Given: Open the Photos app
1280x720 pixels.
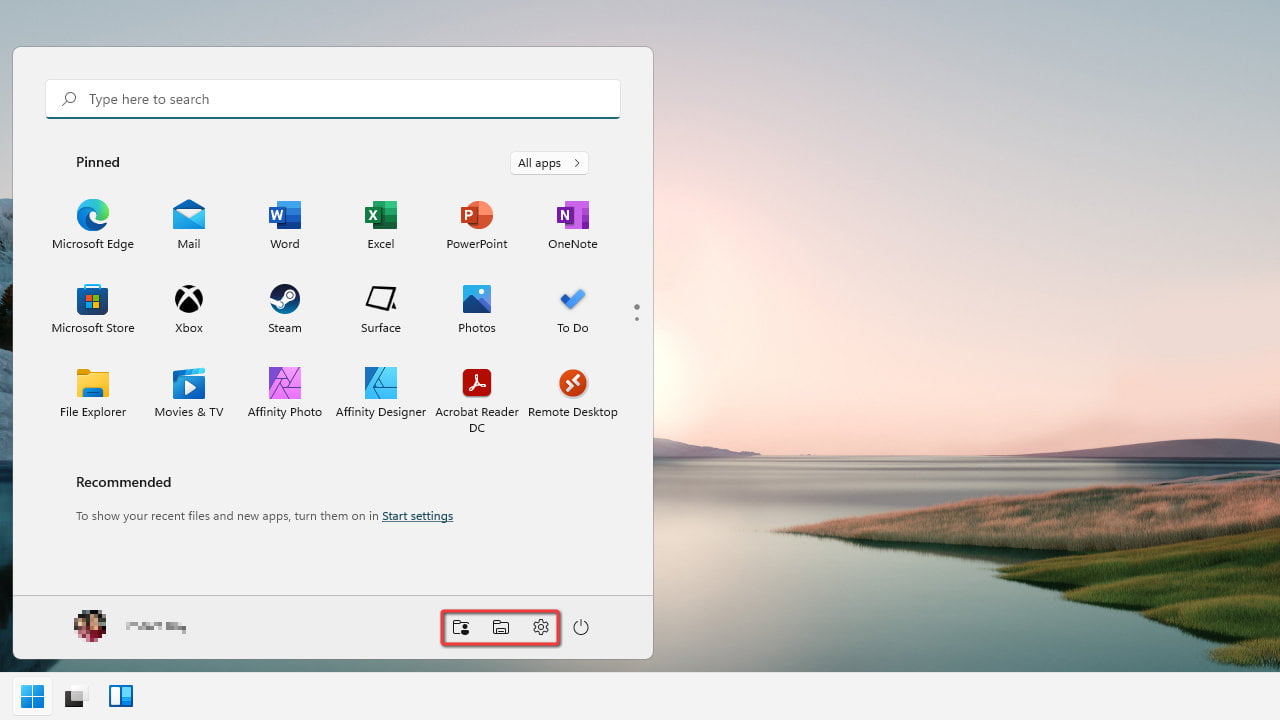Looking at the screenshot, I should click(x=476, y=299).
